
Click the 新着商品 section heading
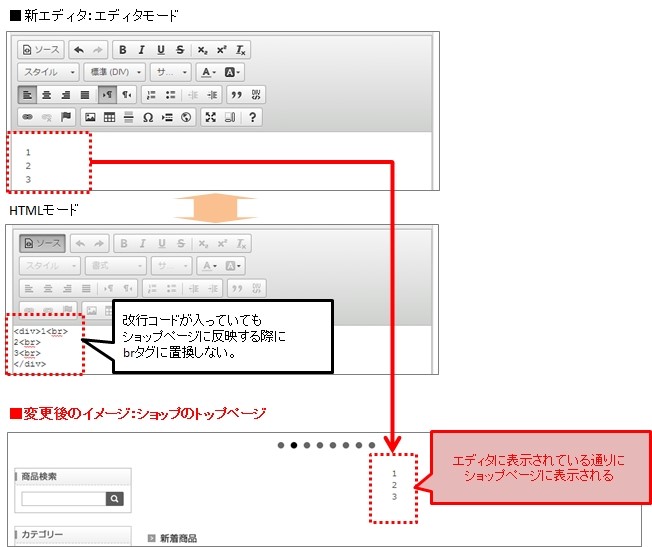[x=179, y=539]
